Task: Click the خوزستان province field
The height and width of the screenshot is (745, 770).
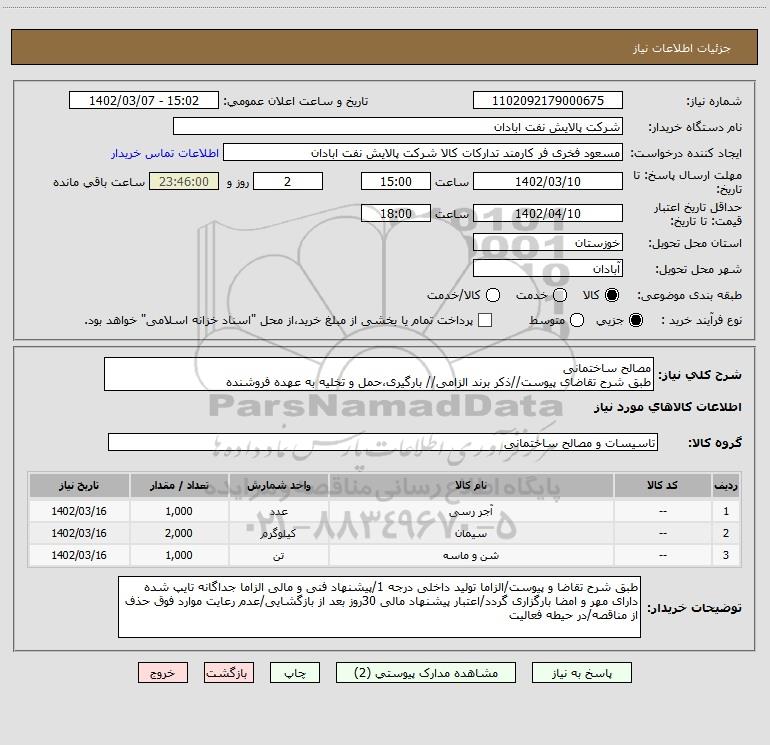Action: pos(548,243)
